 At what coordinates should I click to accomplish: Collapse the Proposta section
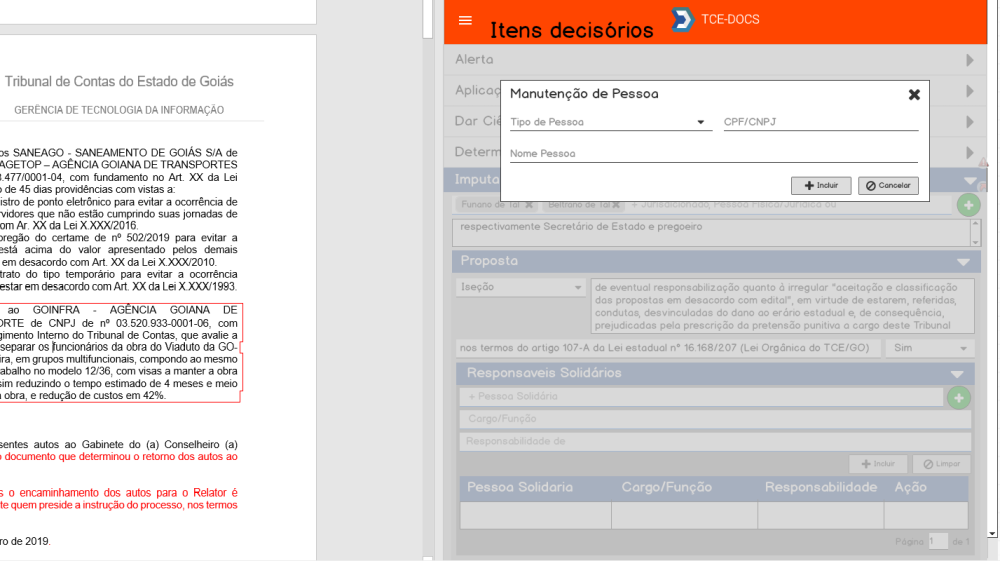pos(962,262)
